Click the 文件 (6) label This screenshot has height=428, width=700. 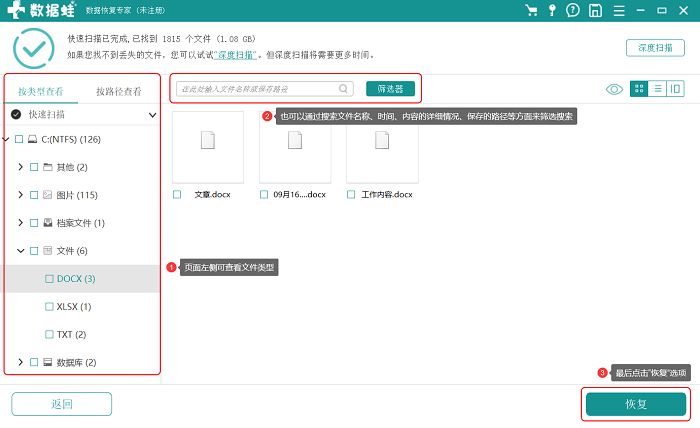pos(72,251)
